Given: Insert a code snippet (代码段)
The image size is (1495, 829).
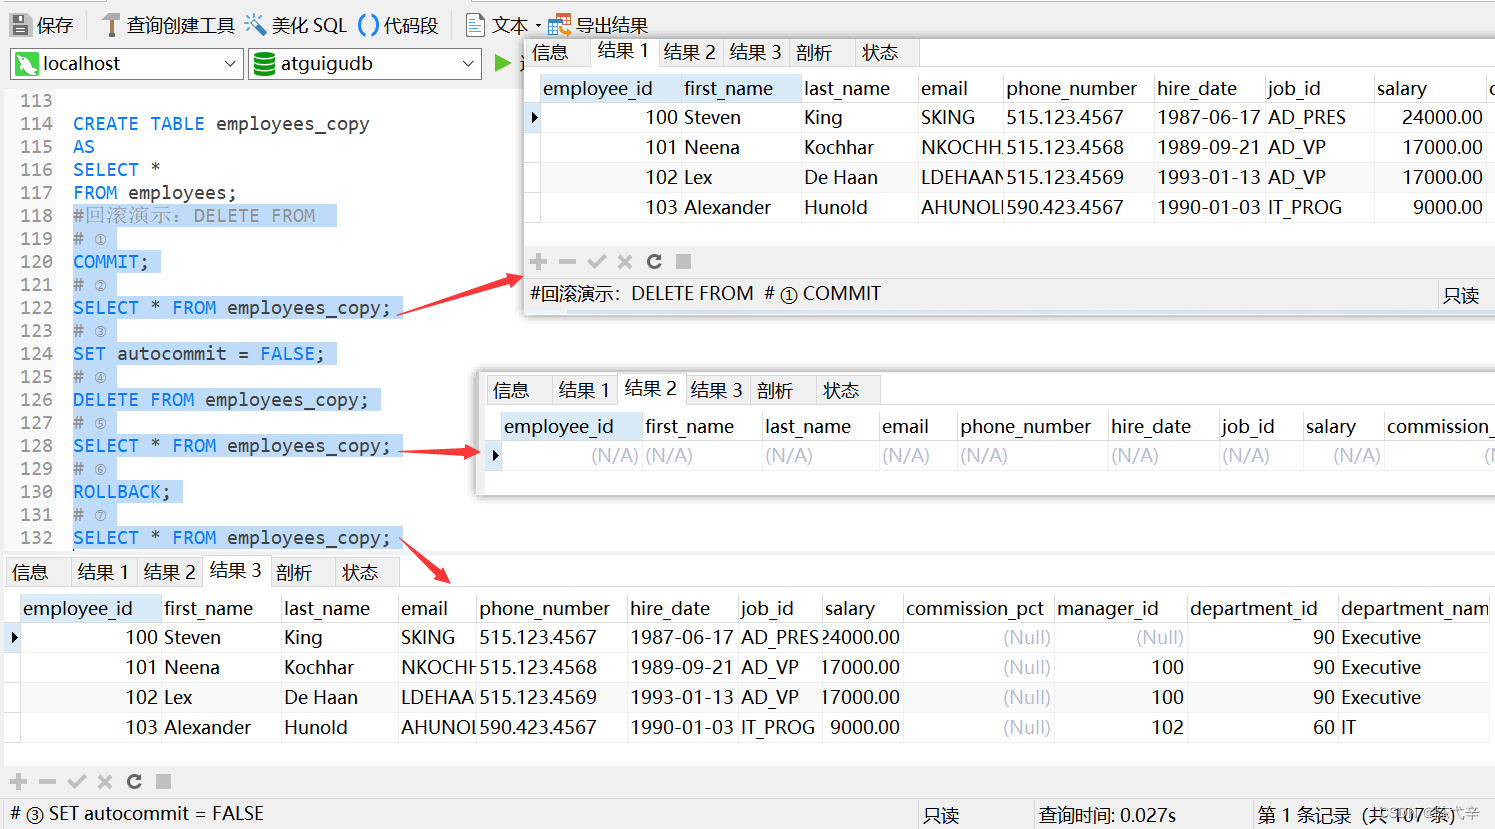Looking at the screenshot, I should point(398,25).
